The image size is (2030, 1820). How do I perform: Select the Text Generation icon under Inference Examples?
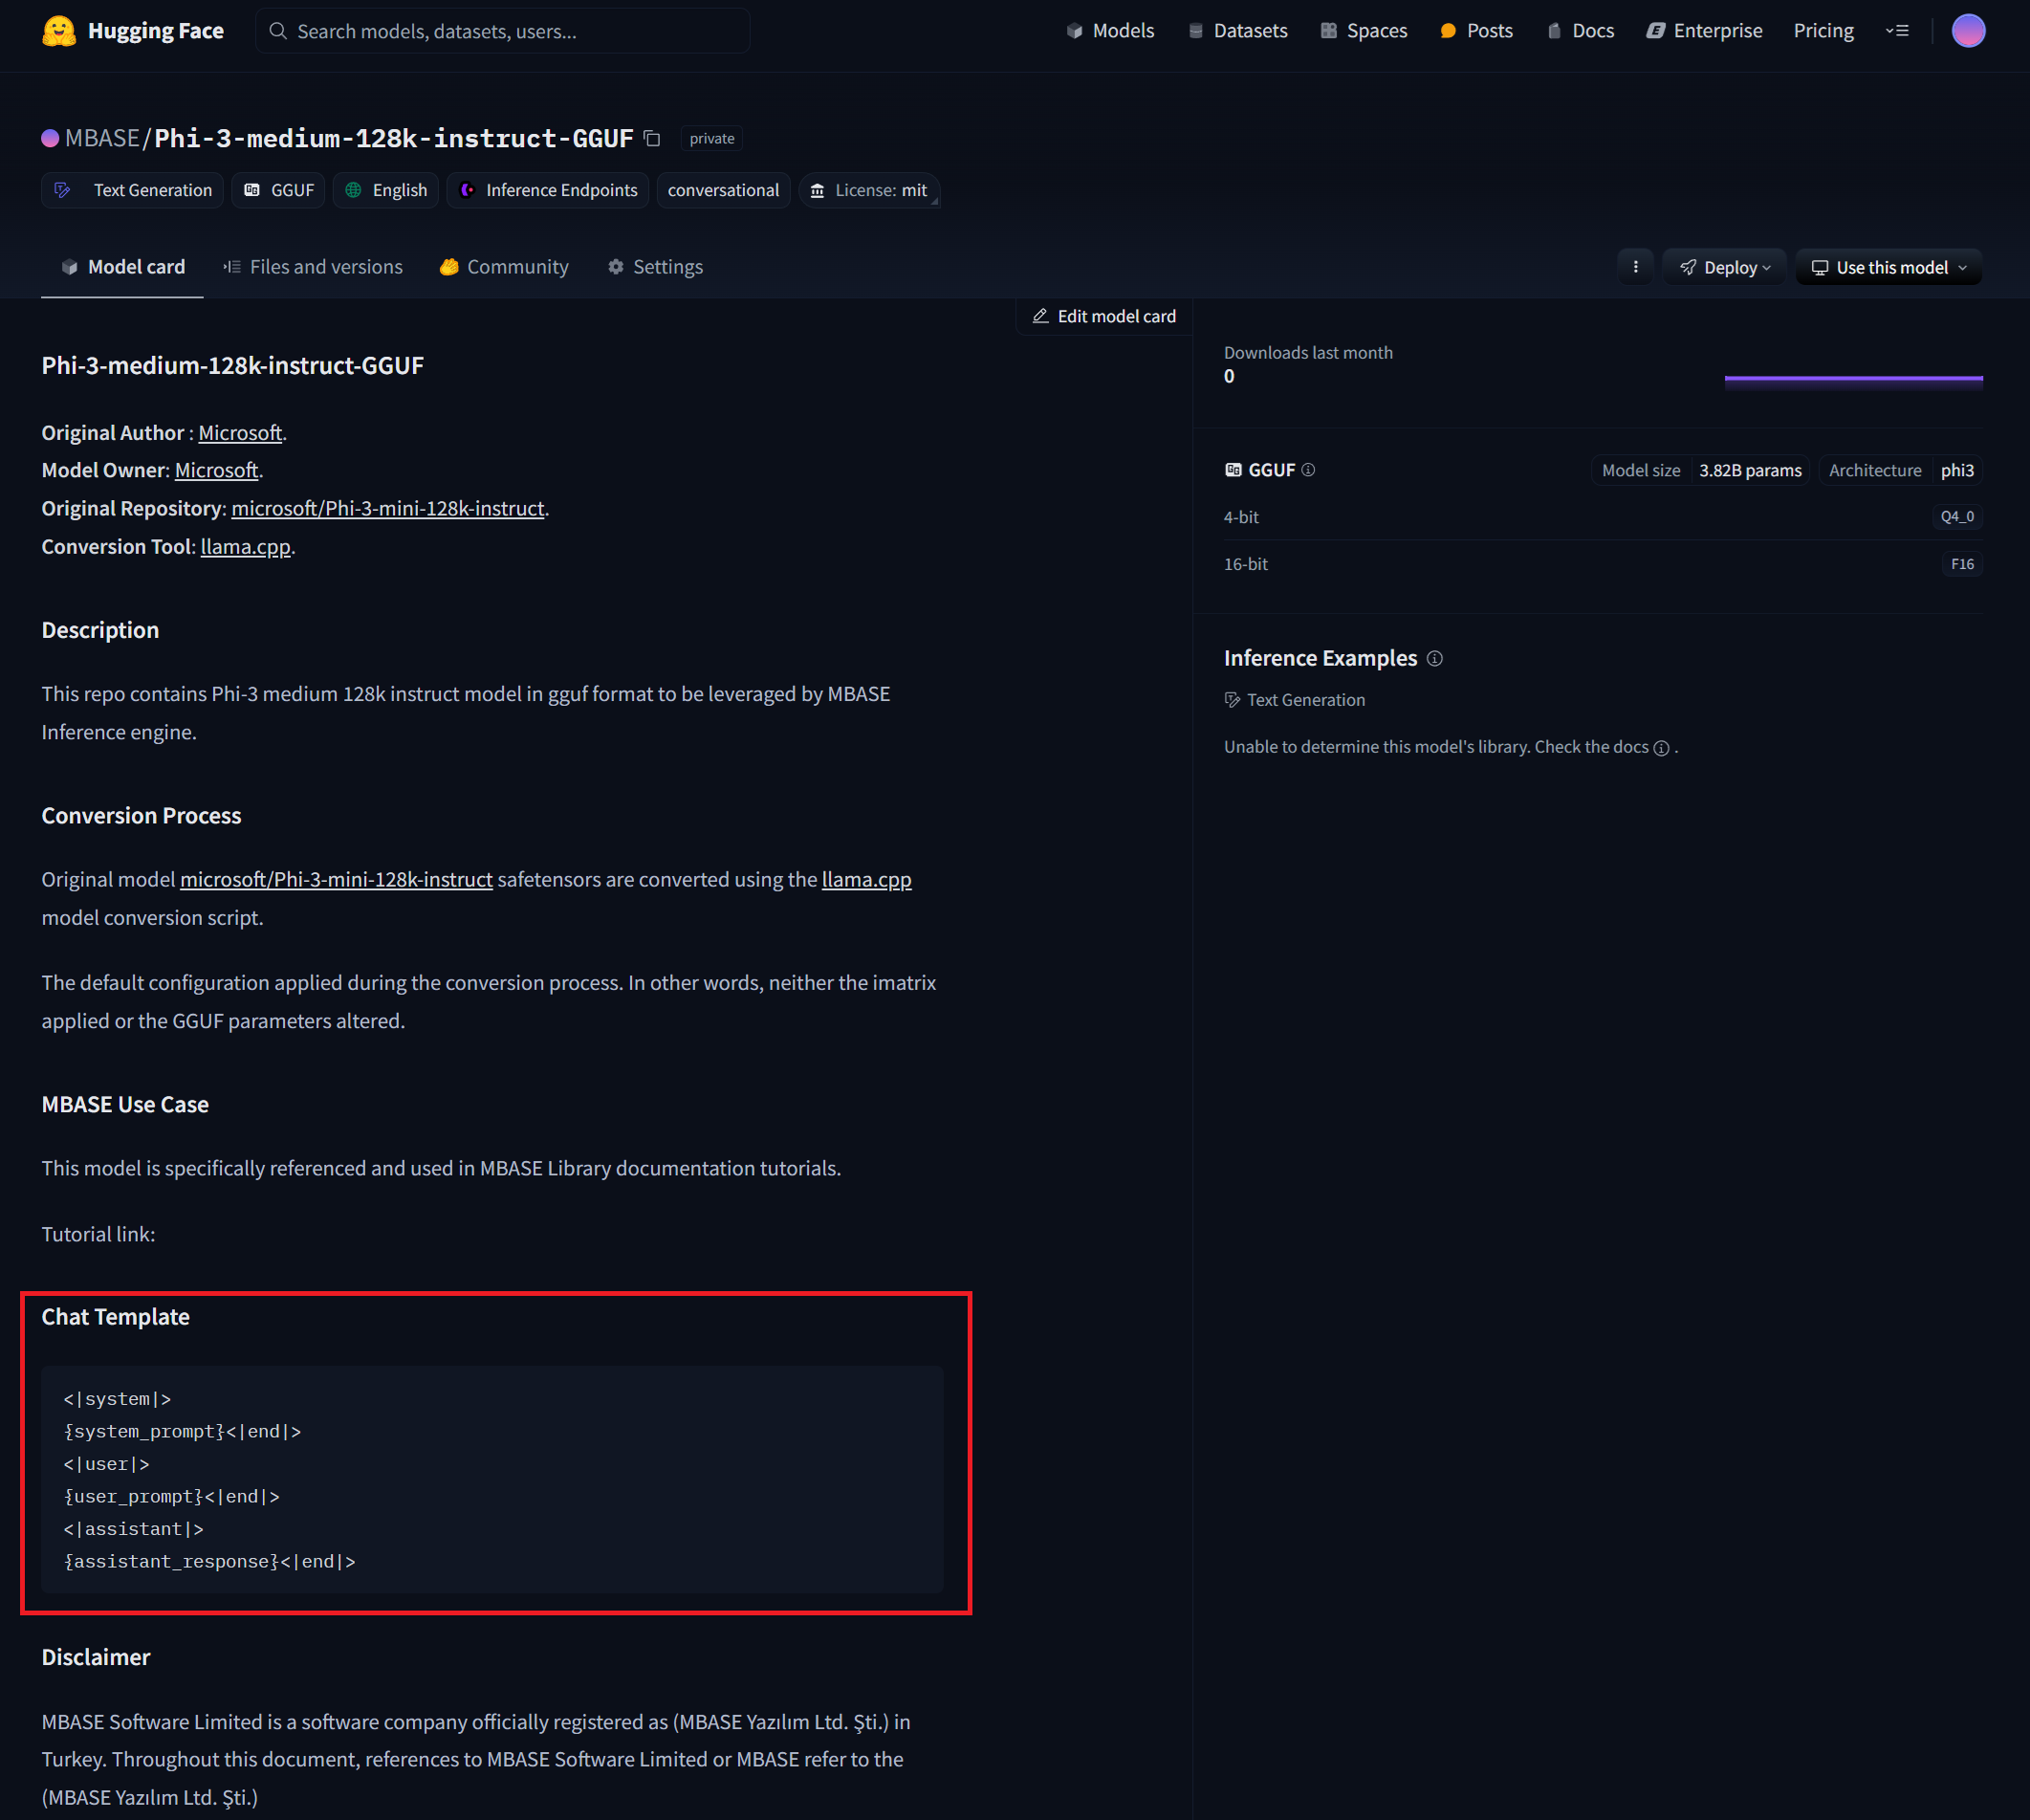[x=1232, y=700]
